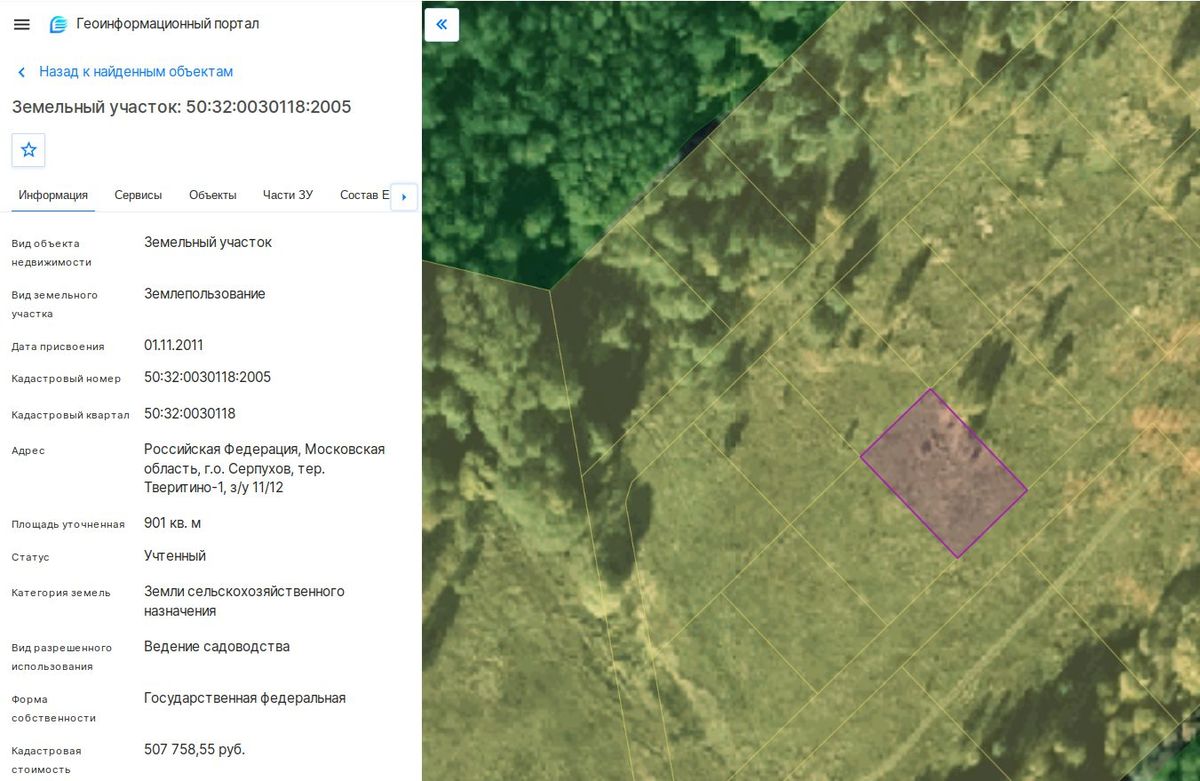Select cadastral quarter value 50:32:0030118
Screen dimensions: 1200x781
click(x=190, y=413)
